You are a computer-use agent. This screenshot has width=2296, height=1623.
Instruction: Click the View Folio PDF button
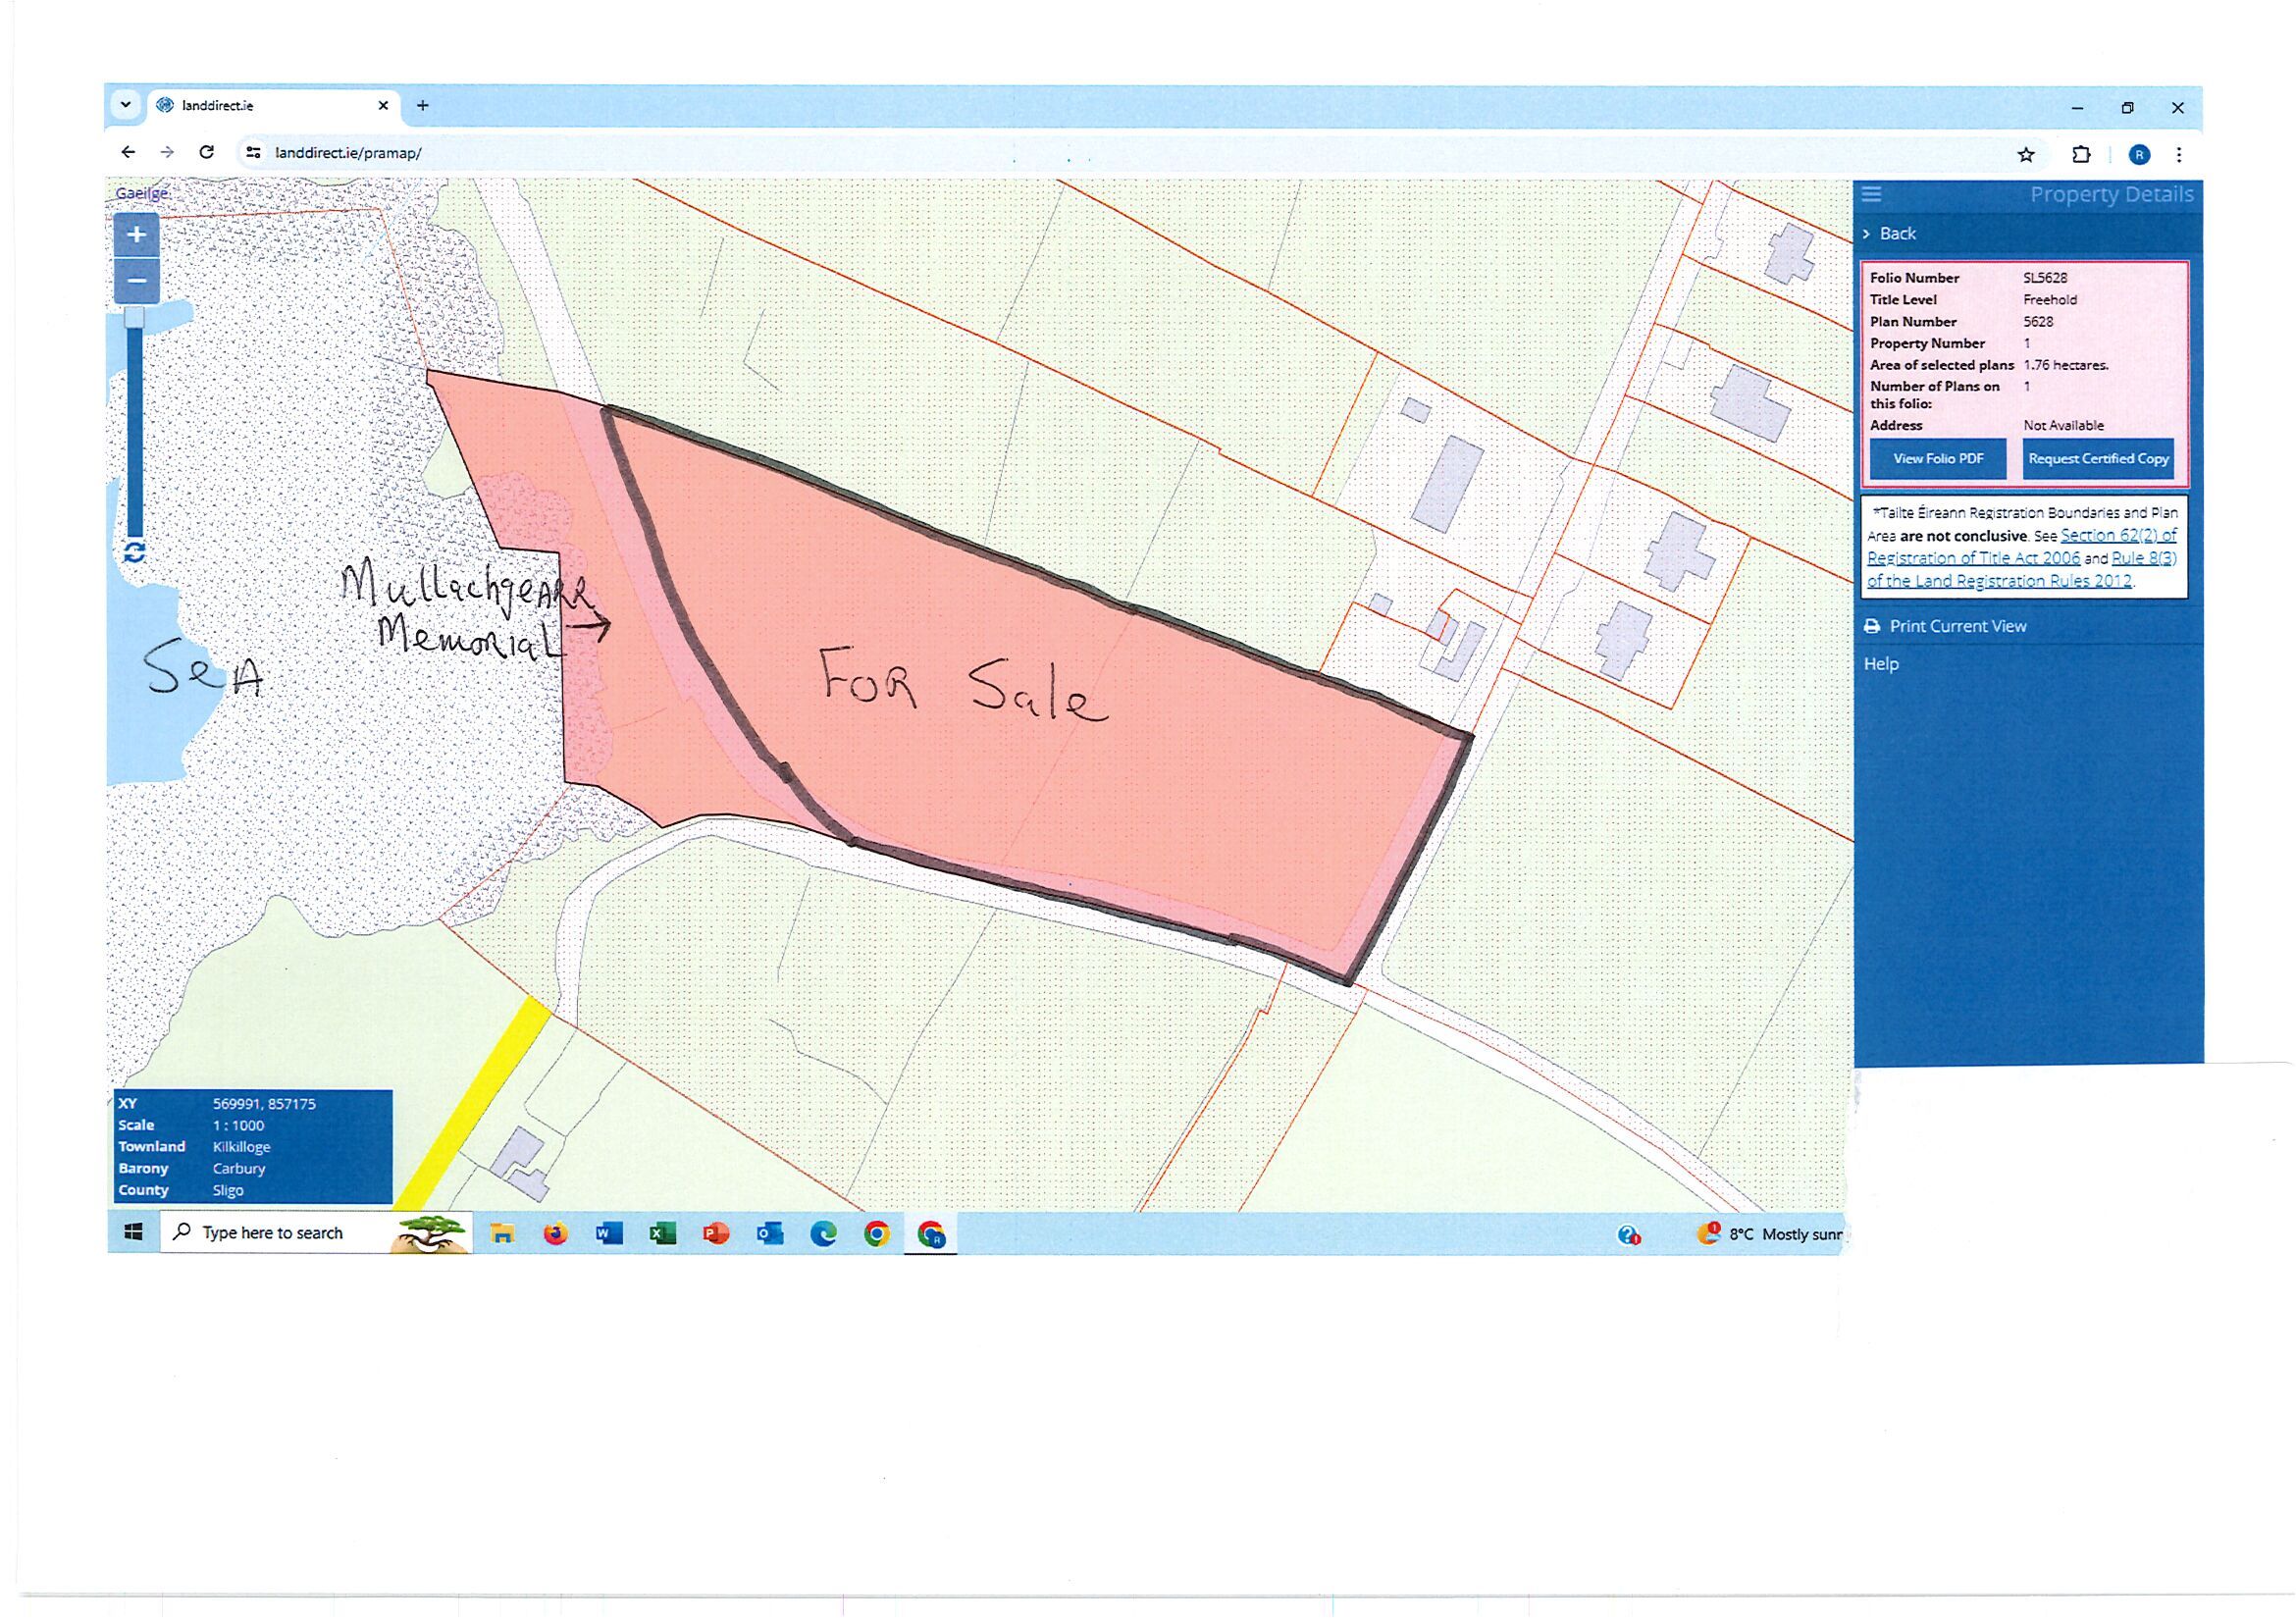pyautogui.click(x=1938, y=459)
